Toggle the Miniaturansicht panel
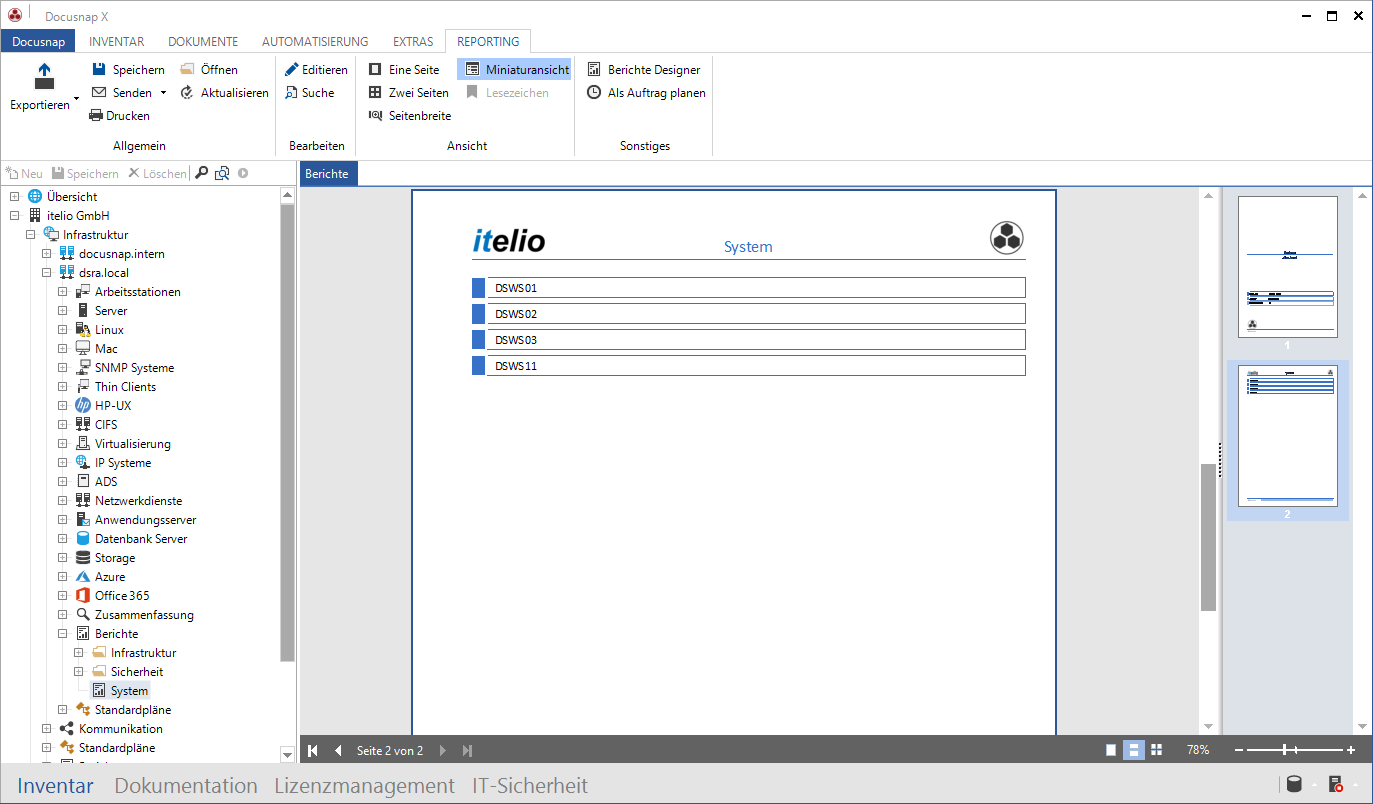Viewport: 1373px width, 804px height. click(514, 70)
